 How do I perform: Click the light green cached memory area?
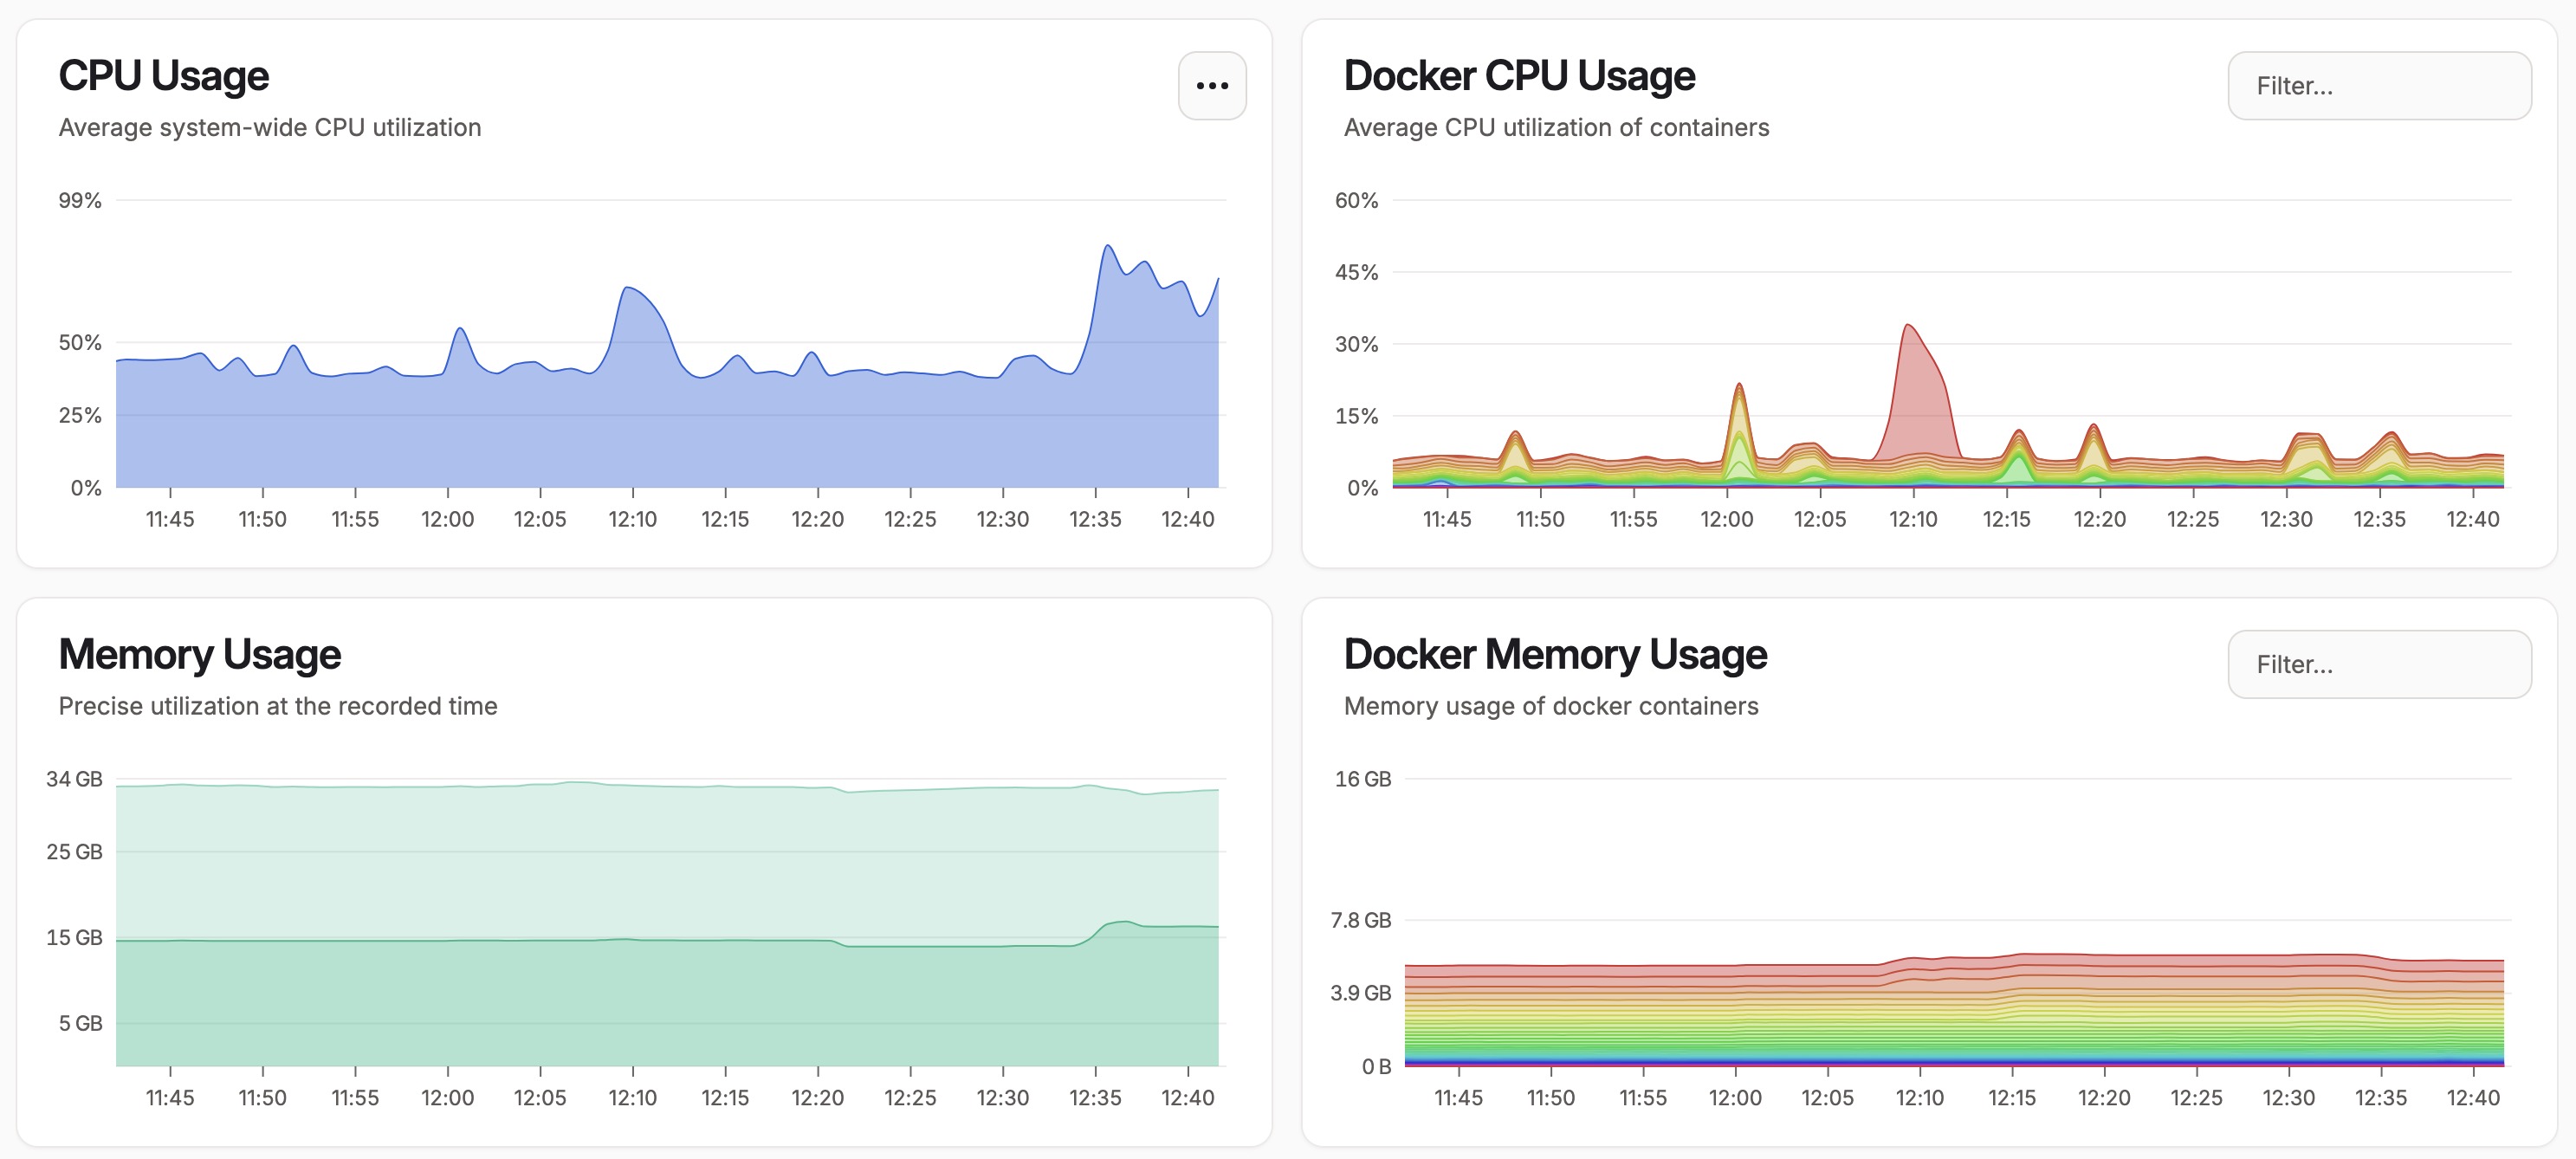600,860
